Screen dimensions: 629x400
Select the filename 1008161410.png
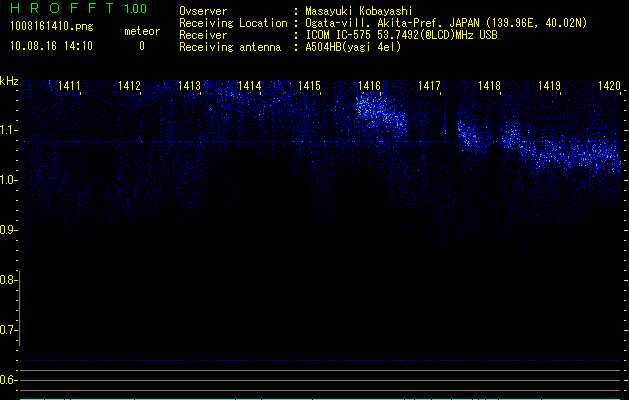[x=52, y=26]
